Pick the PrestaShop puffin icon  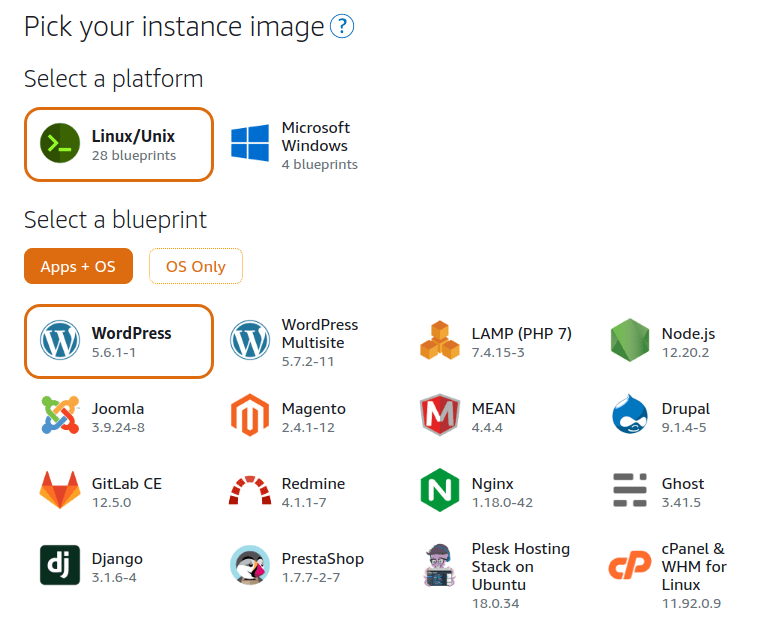pyautogui.click(x=250, y=565)
